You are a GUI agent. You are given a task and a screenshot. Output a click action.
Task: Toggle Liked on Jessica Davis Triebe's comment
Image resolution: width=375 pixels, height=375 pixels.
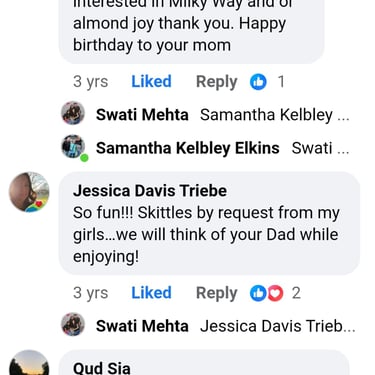[x=151, y=293]
